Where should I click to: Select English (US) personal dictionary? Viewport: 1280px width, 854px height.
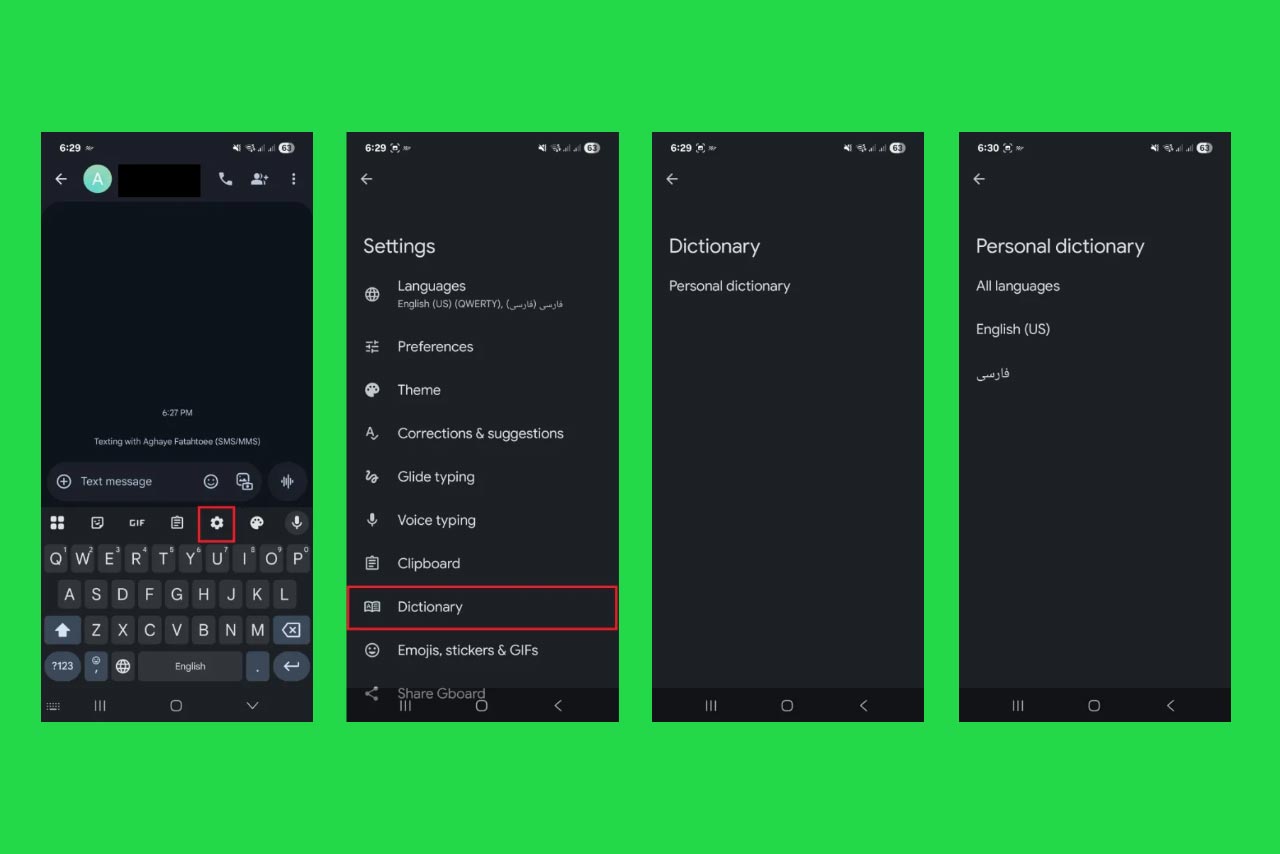(1012, 329)
